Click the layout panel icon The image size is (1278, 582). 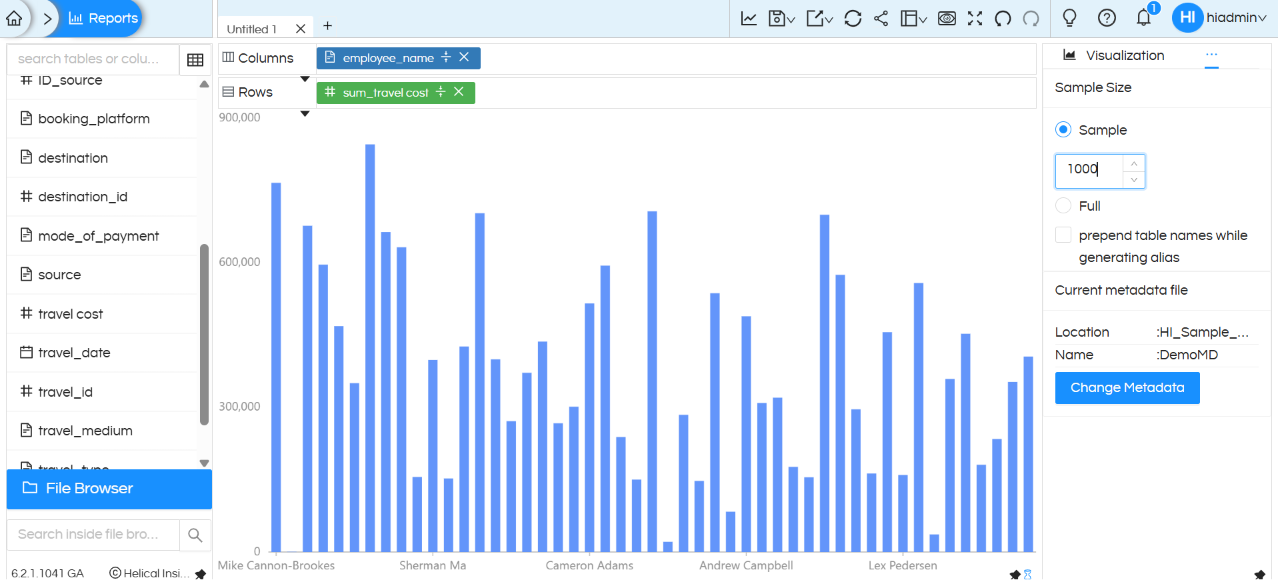pyautogui.click(x=908, y=18)
